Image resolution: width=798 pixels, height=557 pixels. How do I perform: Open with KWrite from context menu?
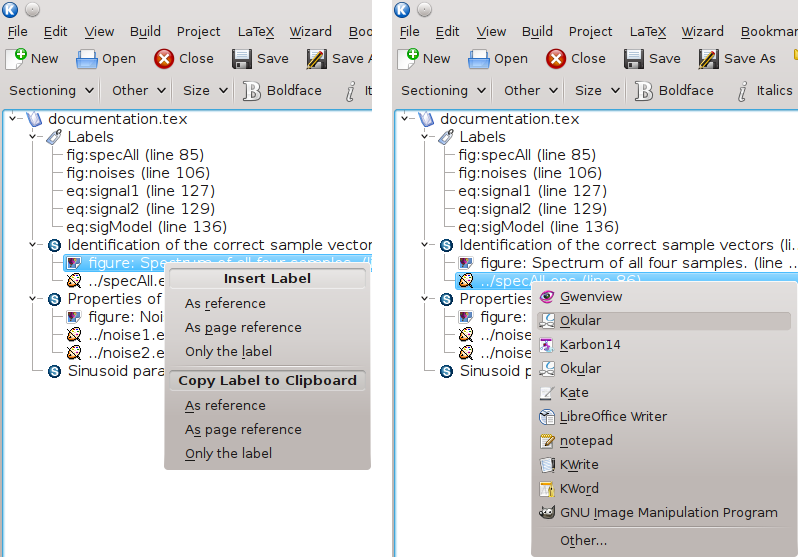[x=664, y=464]
